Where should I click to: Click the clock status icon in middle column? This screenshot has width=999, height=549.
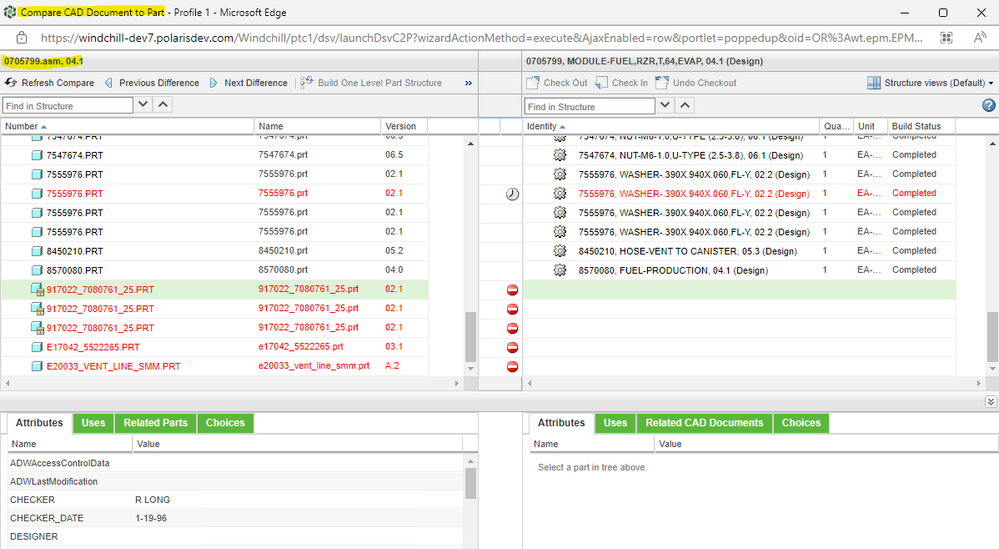pos(512,194)
